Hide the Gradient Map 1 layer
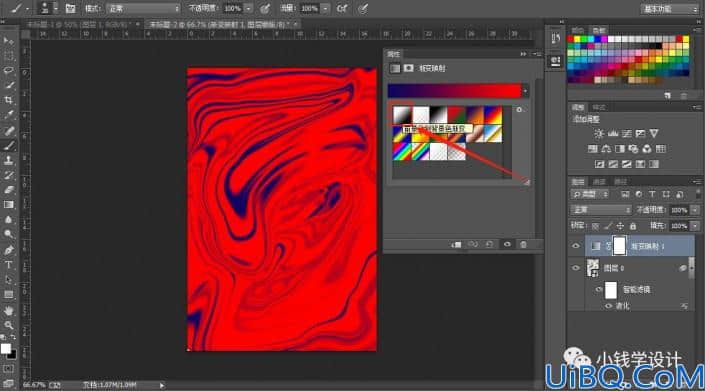The height and width of the screenshot is (391, 705). [x=576, y=246]
